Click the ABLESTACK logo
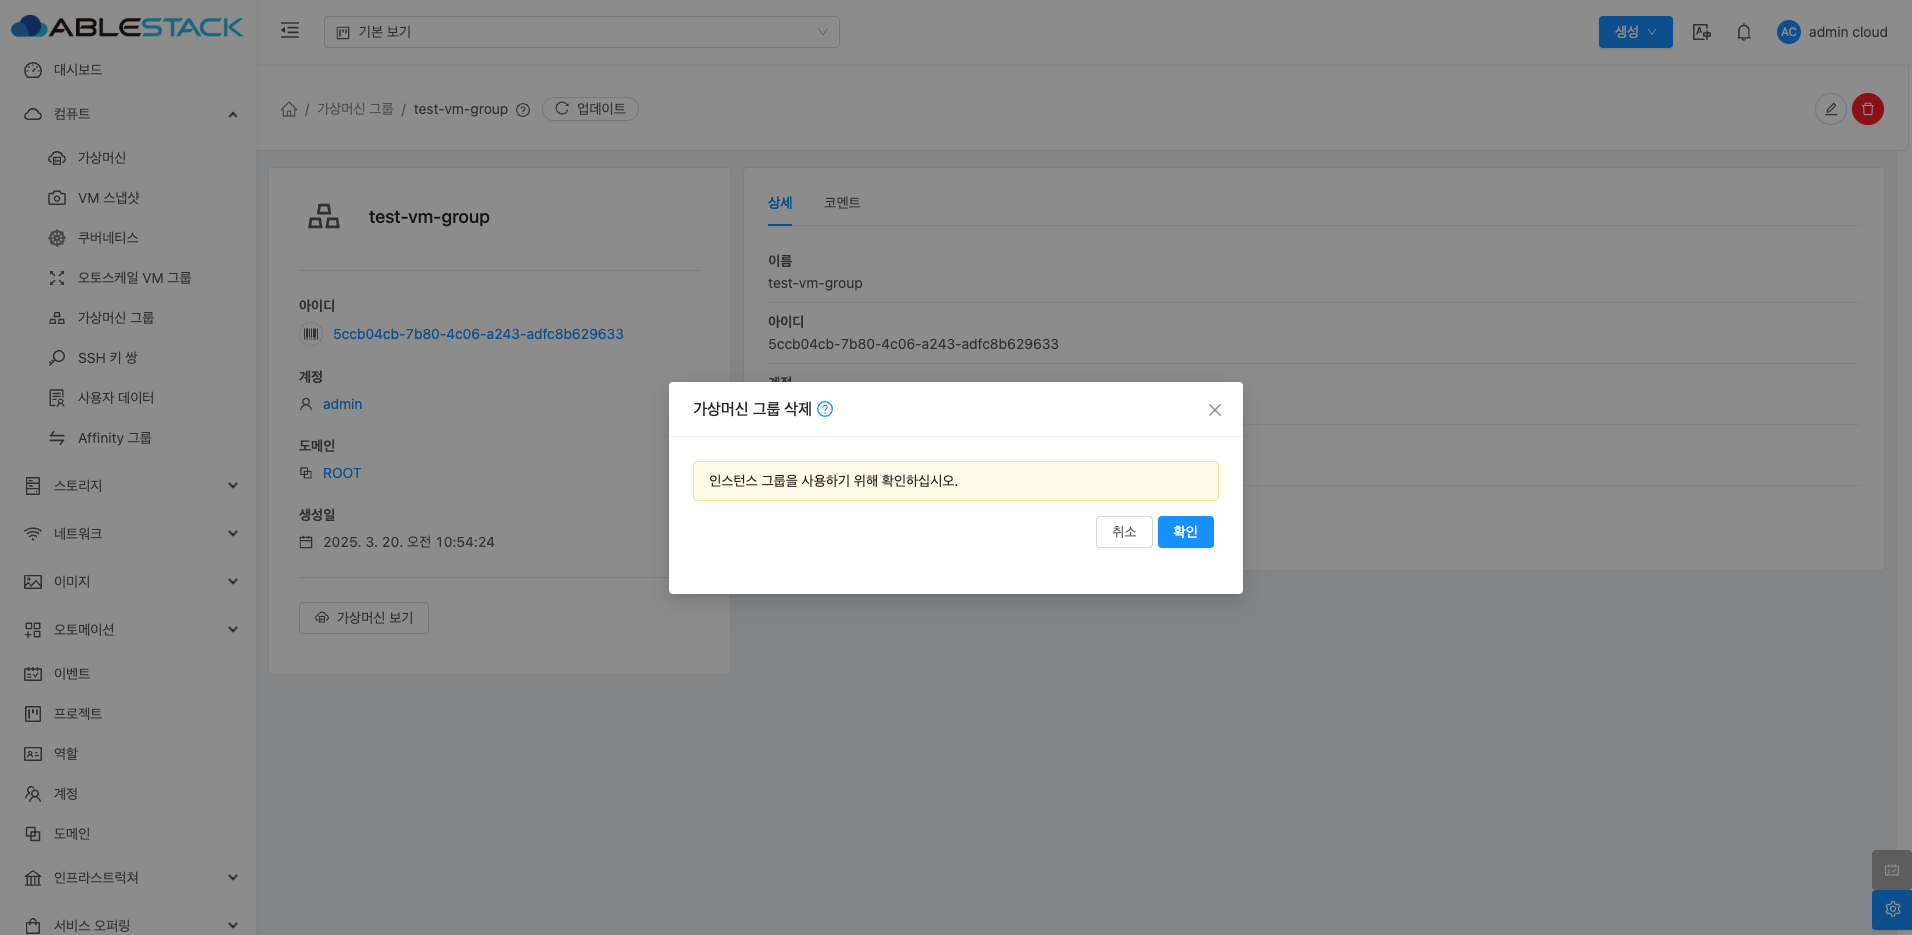 (x=127, y=27)
